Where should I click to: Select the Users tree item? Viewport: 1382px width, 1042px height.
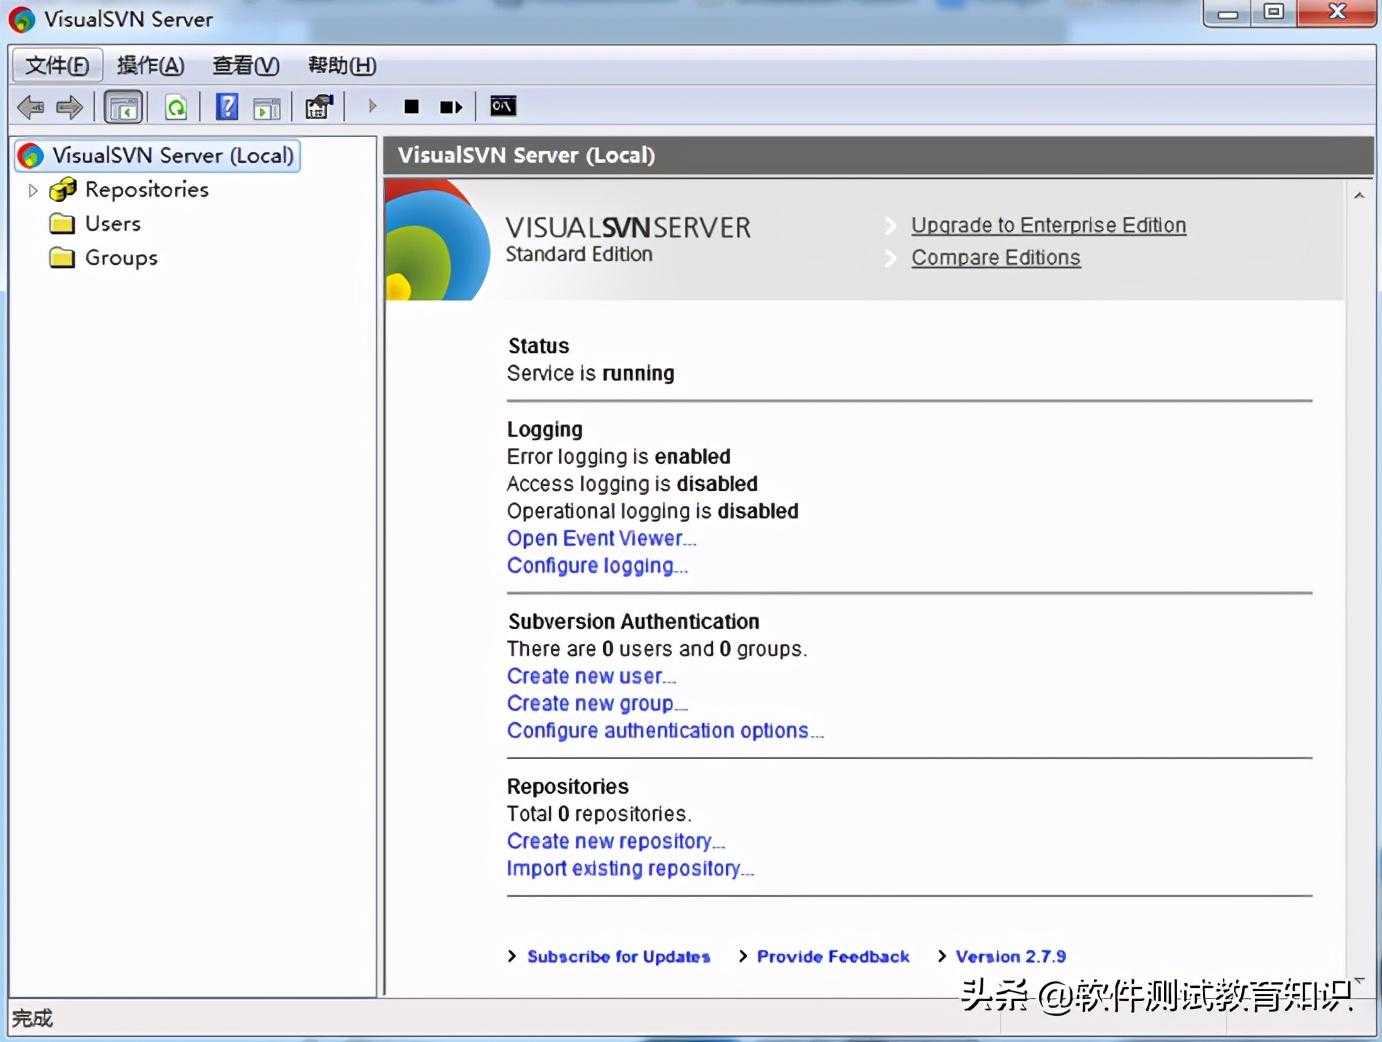coord(113,223)
